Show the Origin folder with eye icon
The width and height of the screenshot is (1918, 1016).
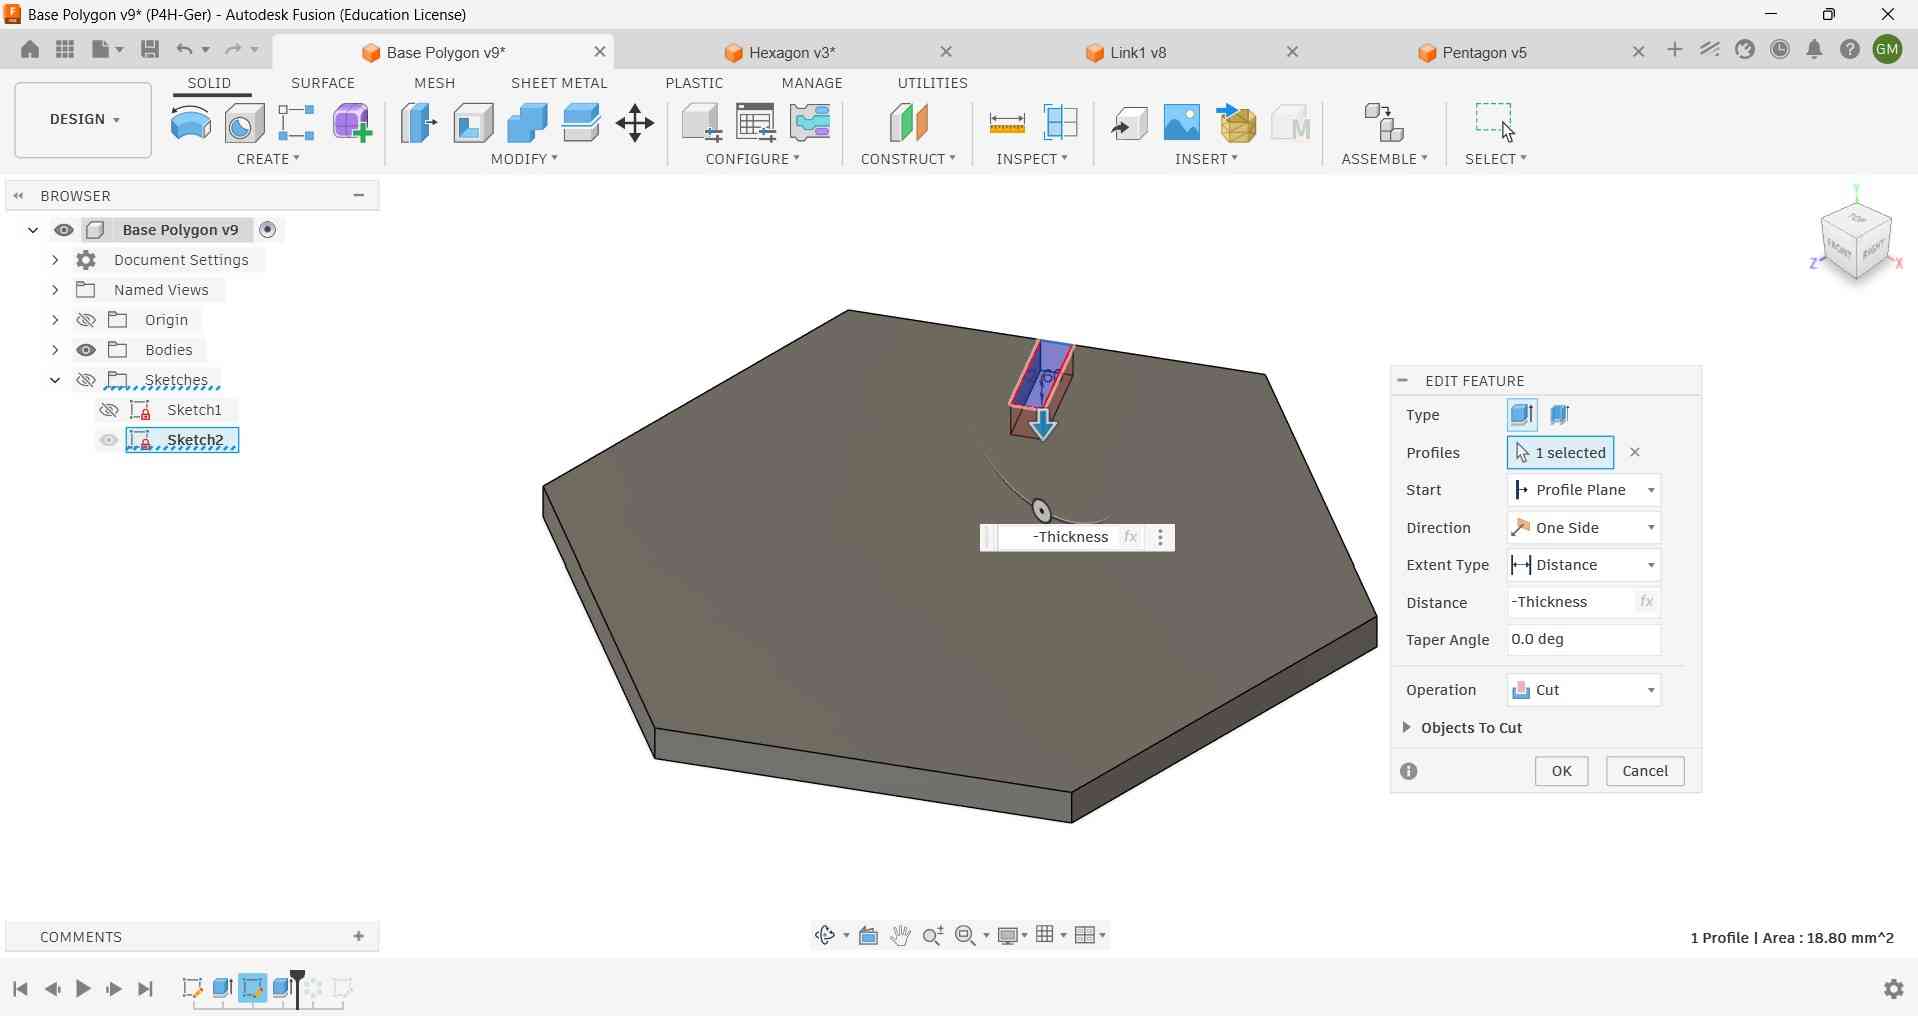tap(86, 320)
